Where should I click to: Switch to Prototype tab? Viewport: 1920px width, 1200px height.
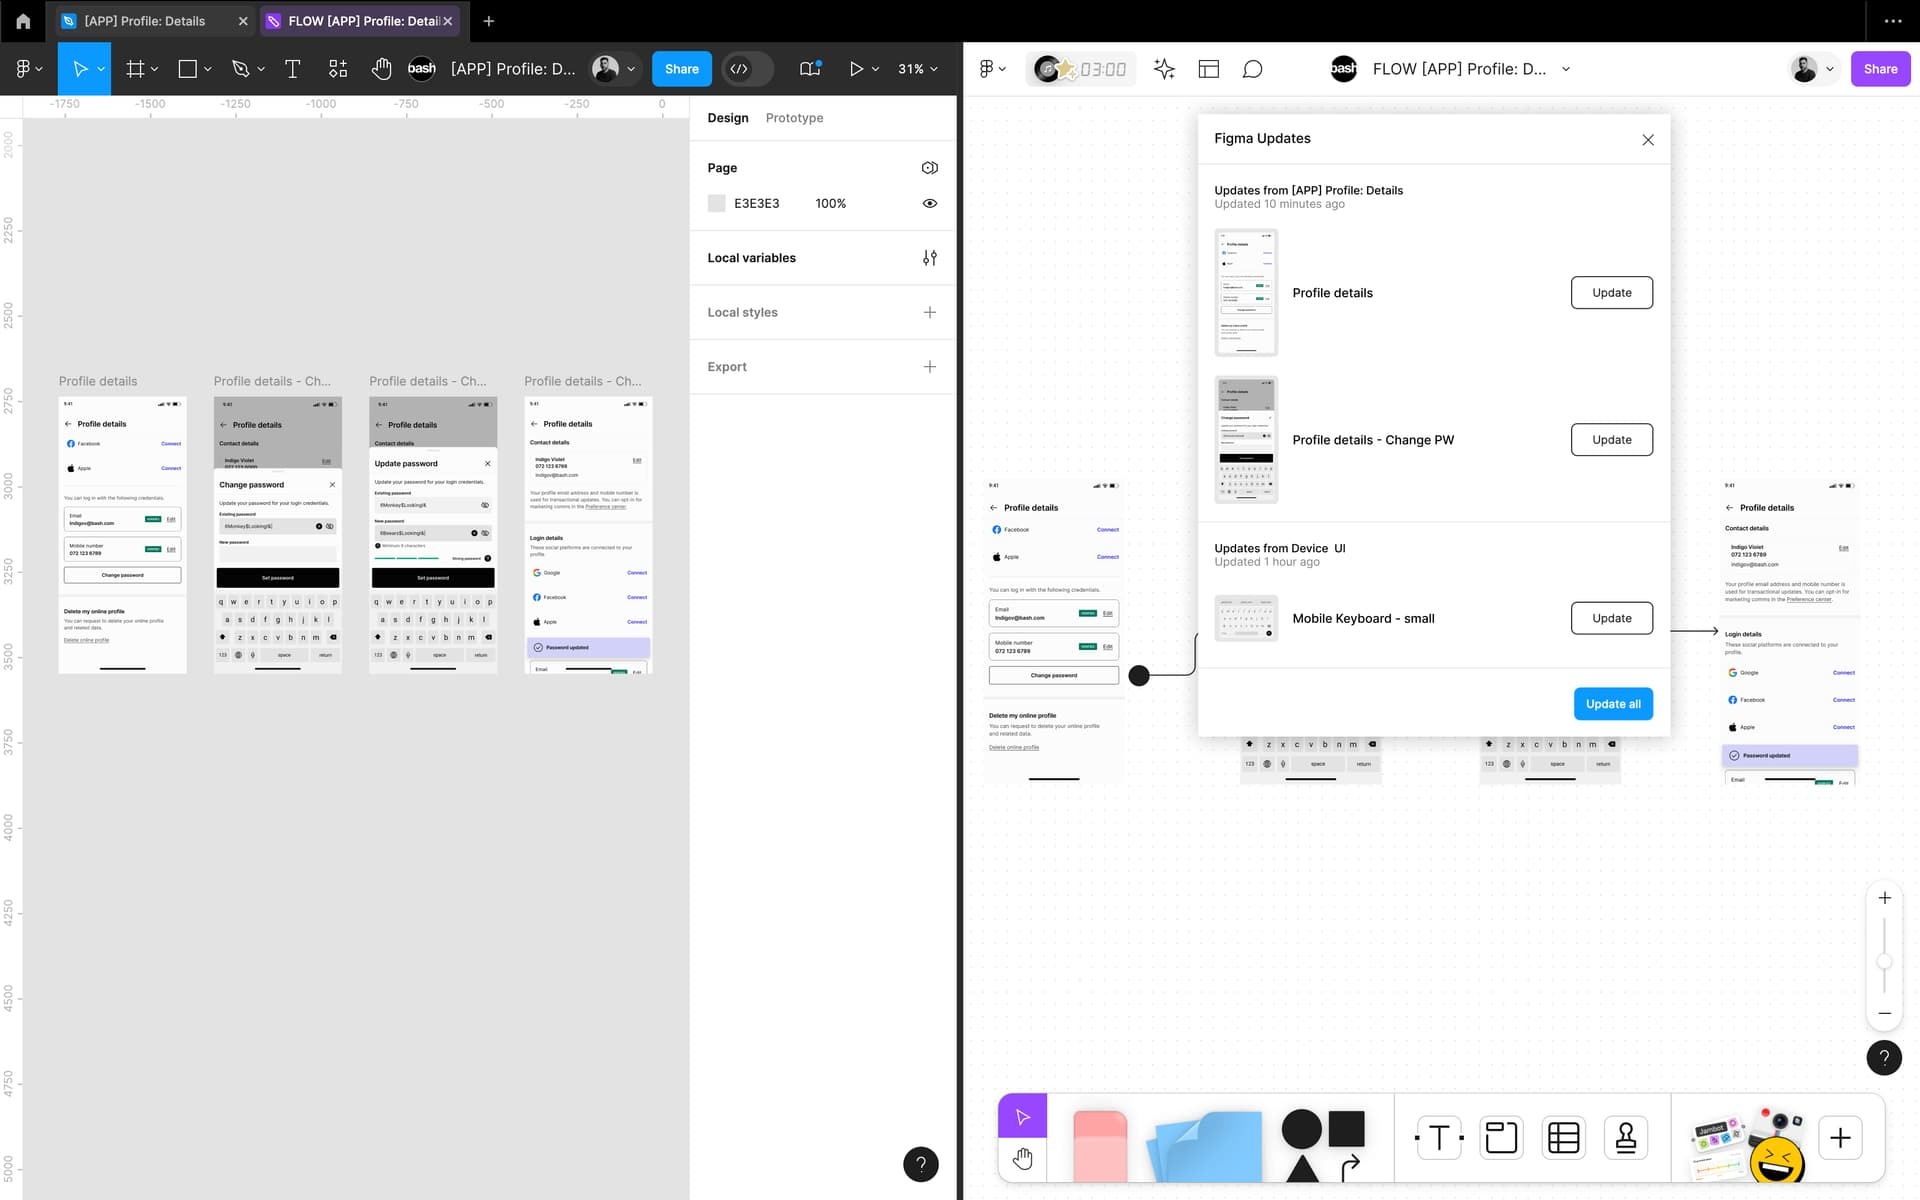coord(793,116)
